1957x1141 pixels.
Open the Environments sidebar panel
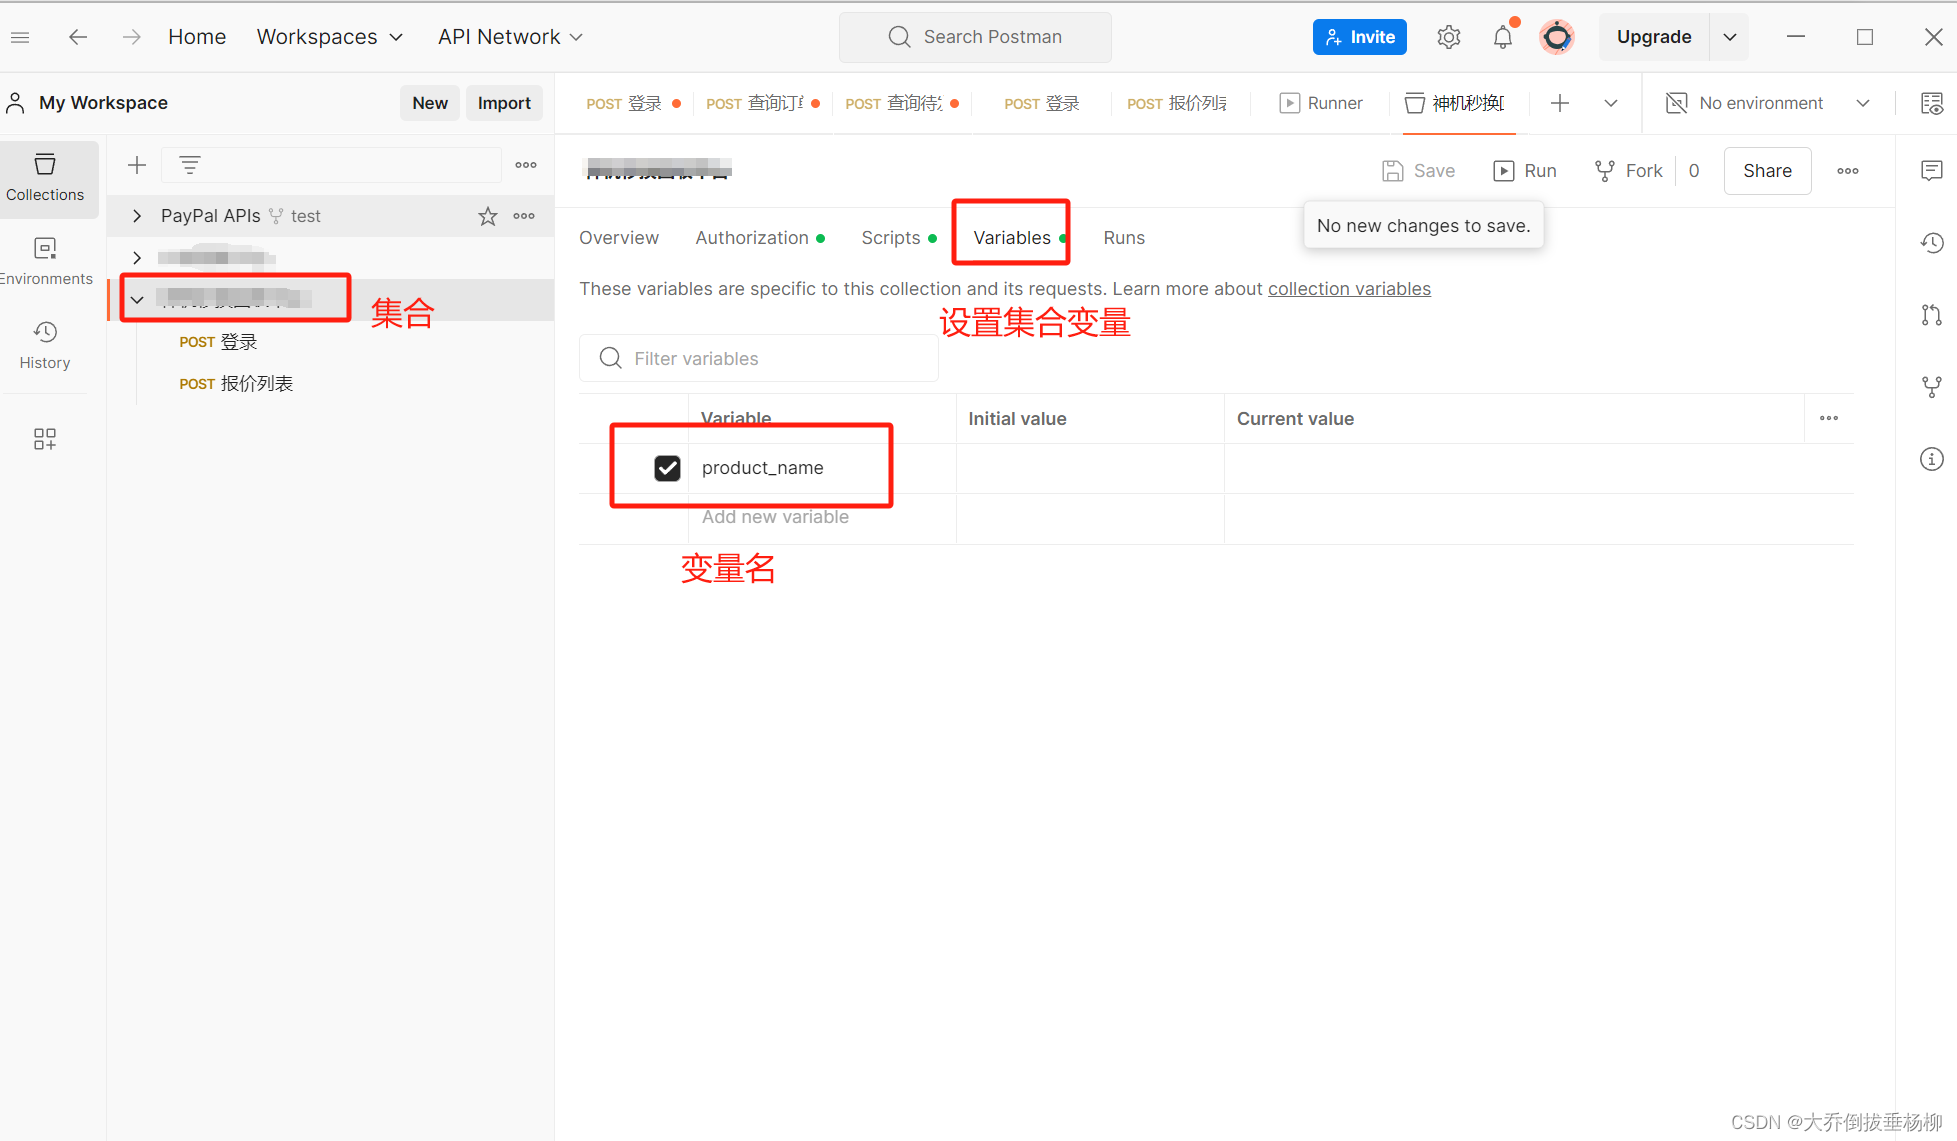point(45,261)
